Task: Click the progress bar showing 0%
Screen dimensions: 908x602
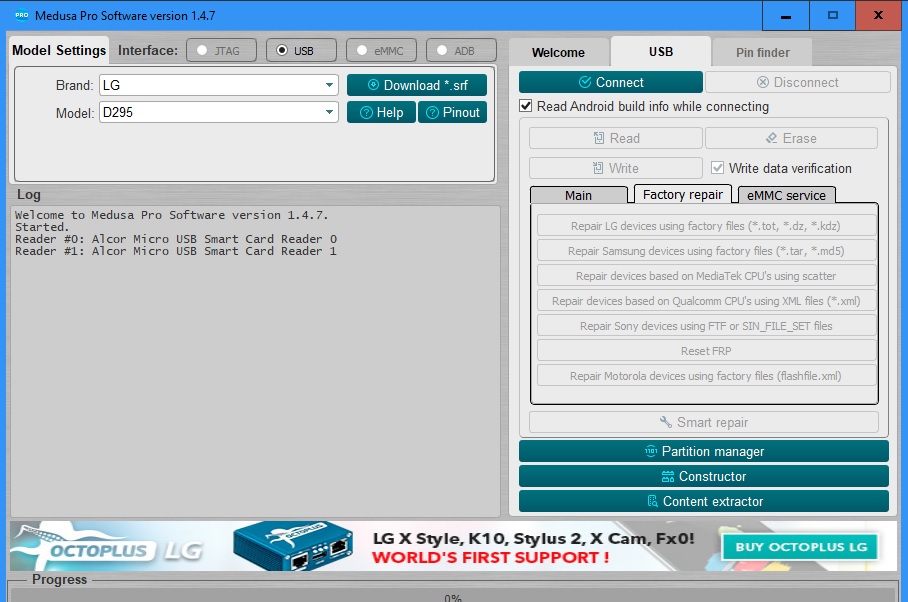Action: [453, 596]
